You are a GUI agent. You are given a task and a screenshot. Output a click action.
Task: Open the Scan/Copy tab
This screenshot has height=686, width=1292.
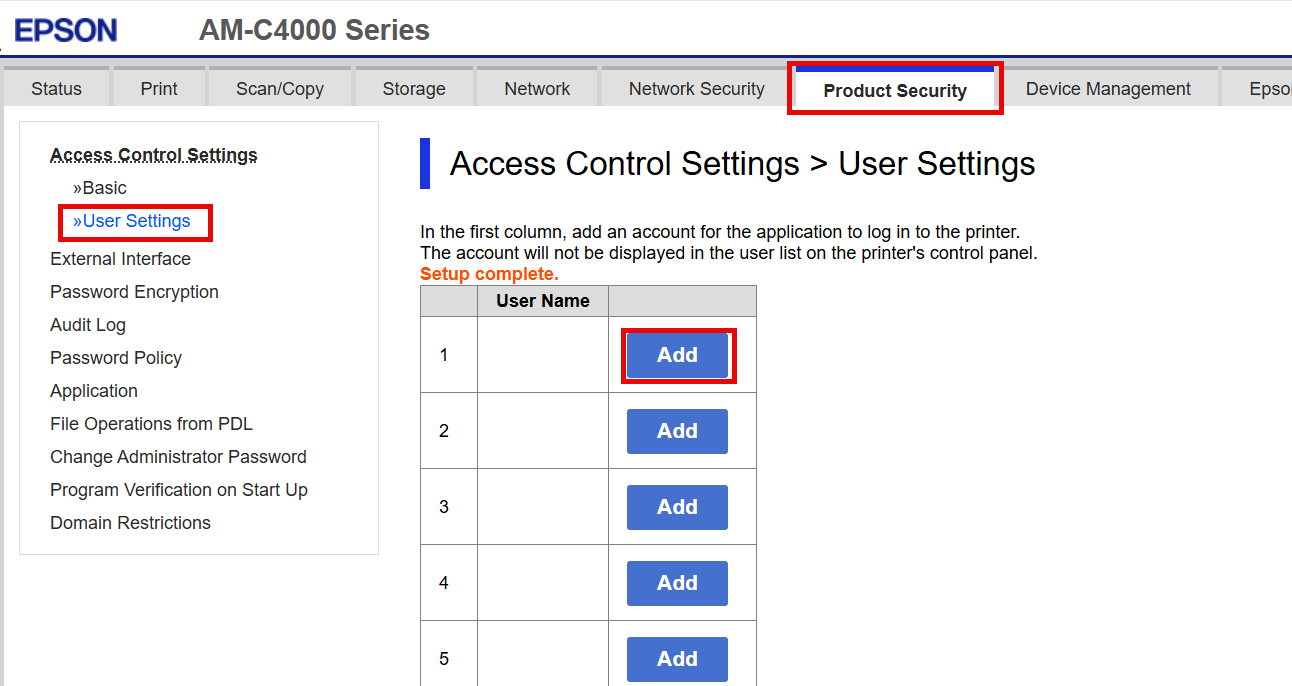(280, 89)
